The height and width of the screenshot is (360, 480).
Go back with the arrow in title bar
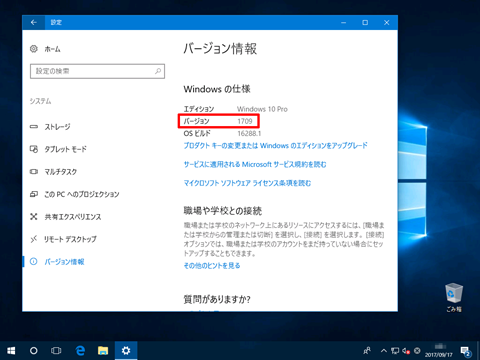[x=33, y=22]
